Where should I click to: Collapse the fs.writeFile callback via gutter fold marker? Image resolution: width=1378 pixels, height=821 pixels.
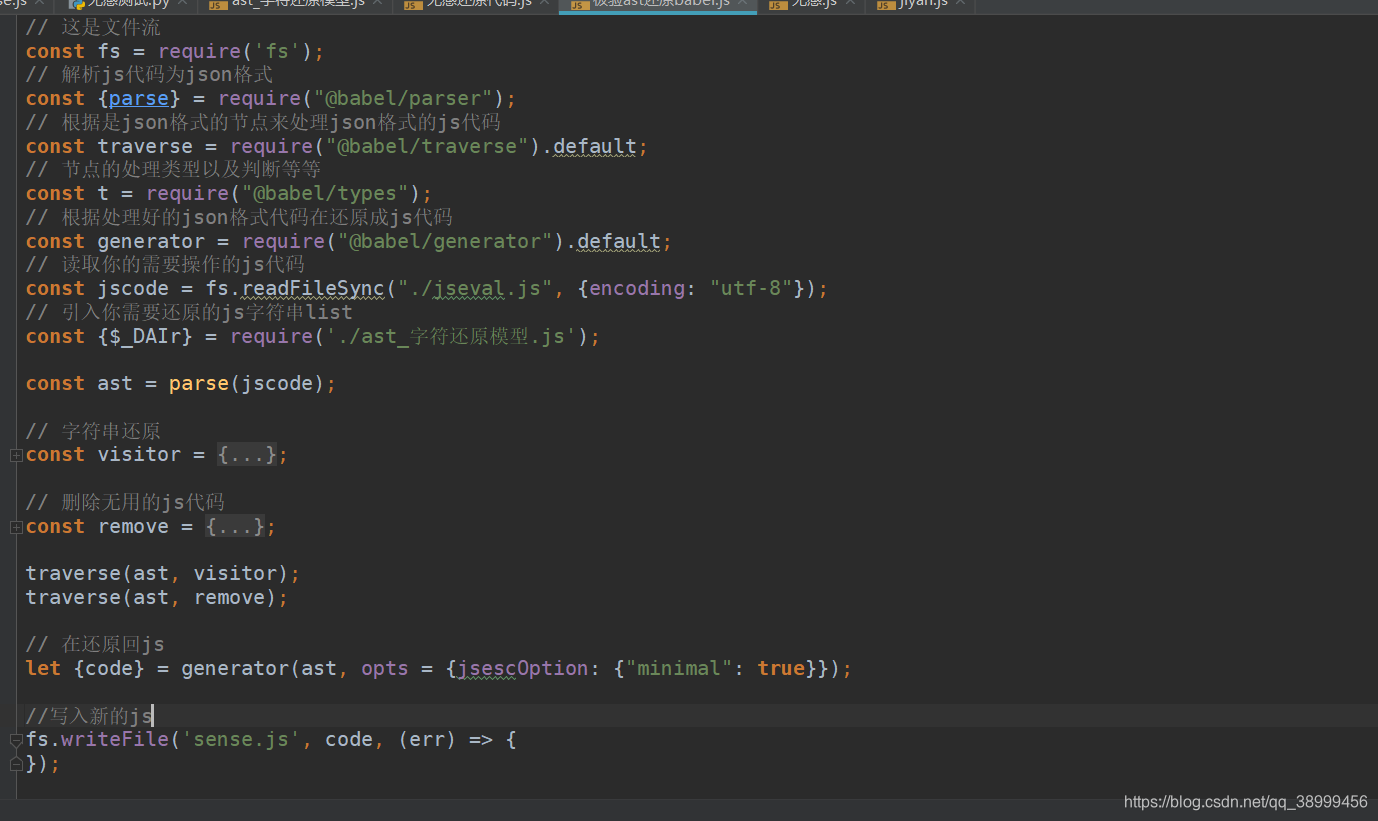pos(16,741)
